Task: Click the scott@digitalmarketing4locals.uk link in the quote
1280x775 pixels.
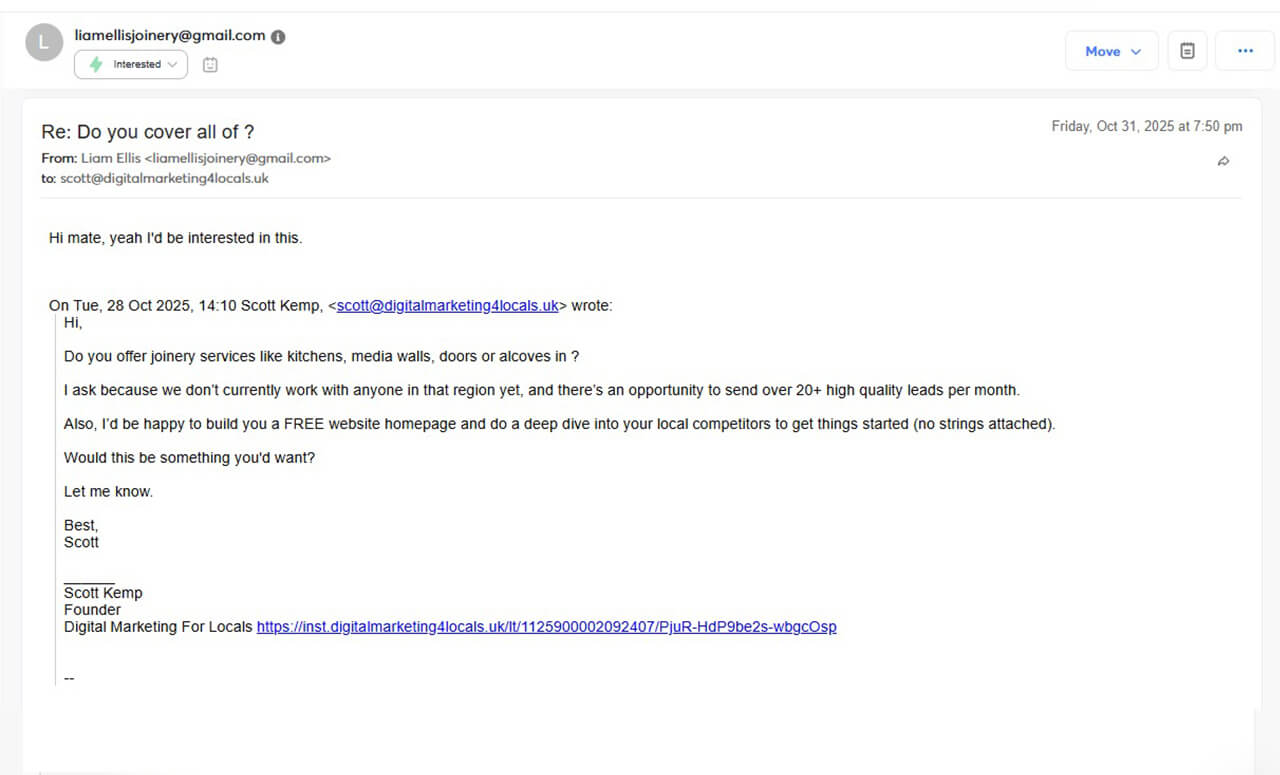Action: click(447, 306)
